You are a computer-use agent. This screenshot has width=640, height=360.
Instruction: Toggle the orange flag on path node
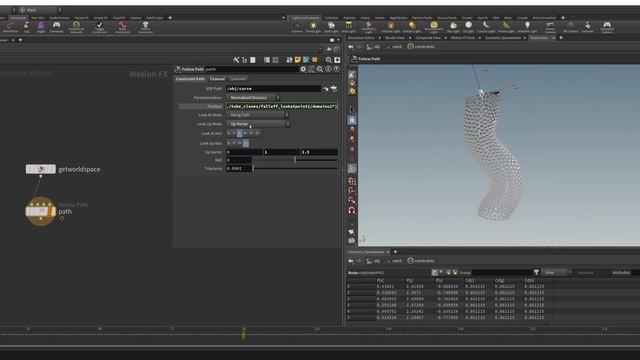(x=51, y=211)
